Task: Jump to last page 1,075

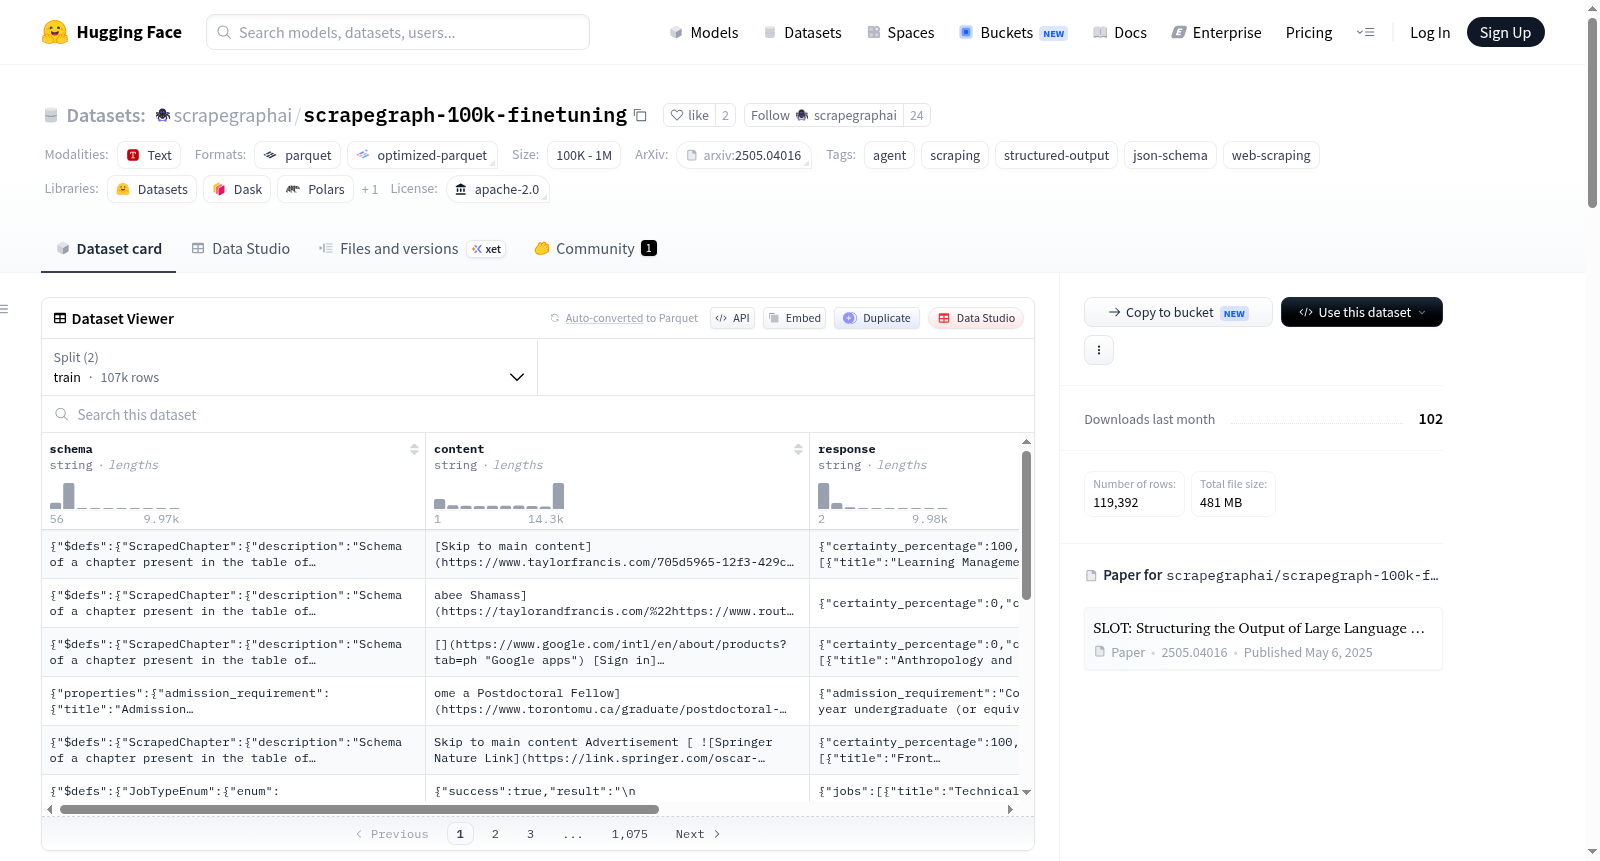Action: pyautogui.click(x=630, y=834)
